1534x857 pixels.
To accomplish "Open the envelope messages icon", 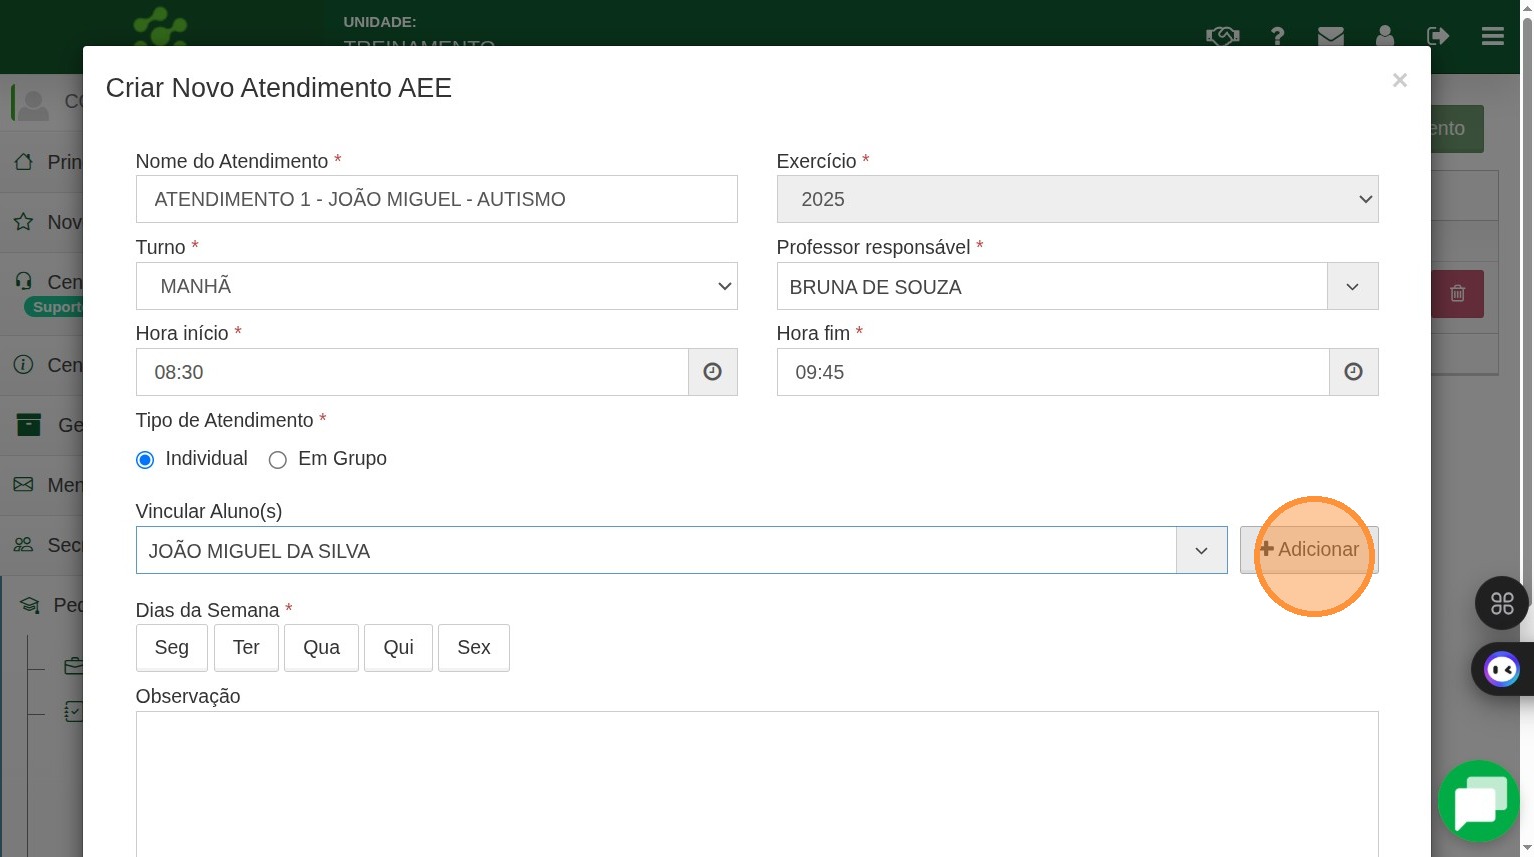I will pyautogui.click(x=1330, y=36).
